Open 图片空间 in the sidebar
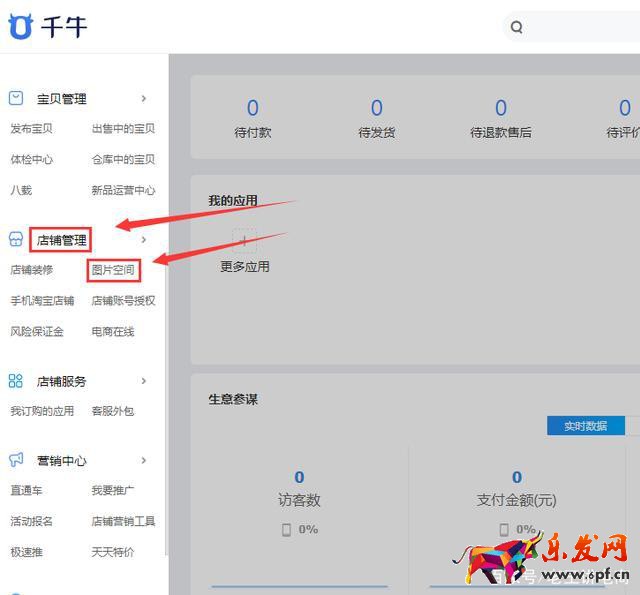Viewport: 640px width, 595px height. 113,270
